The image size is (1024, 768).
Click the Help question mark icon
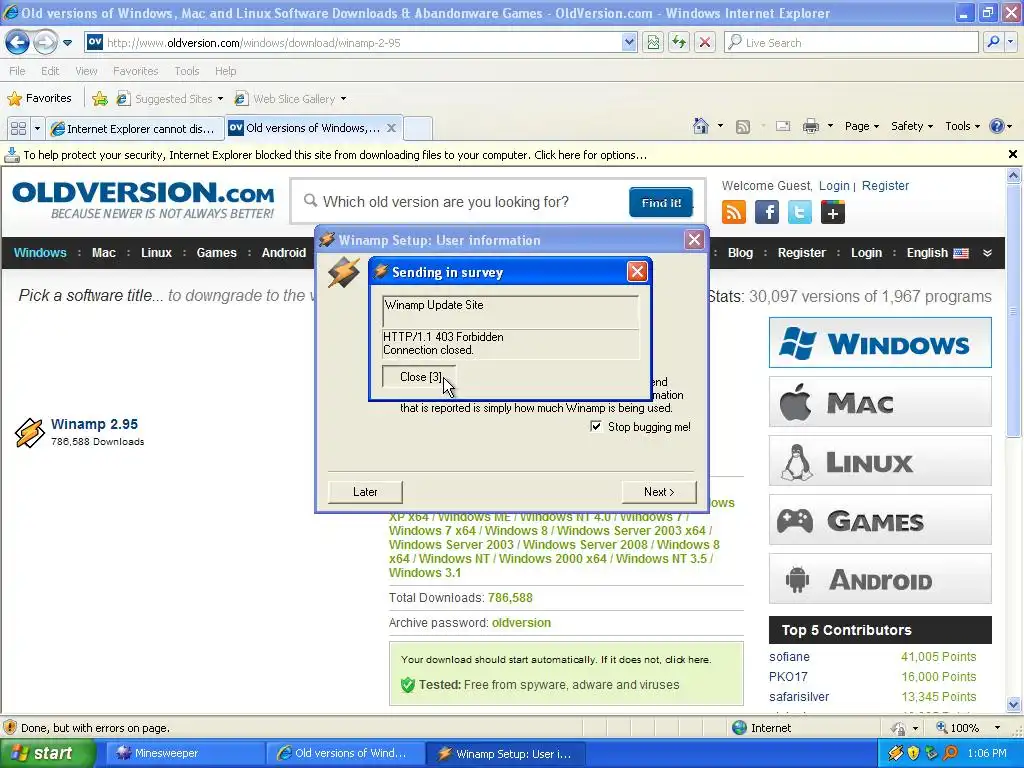(x=997, y=126)
